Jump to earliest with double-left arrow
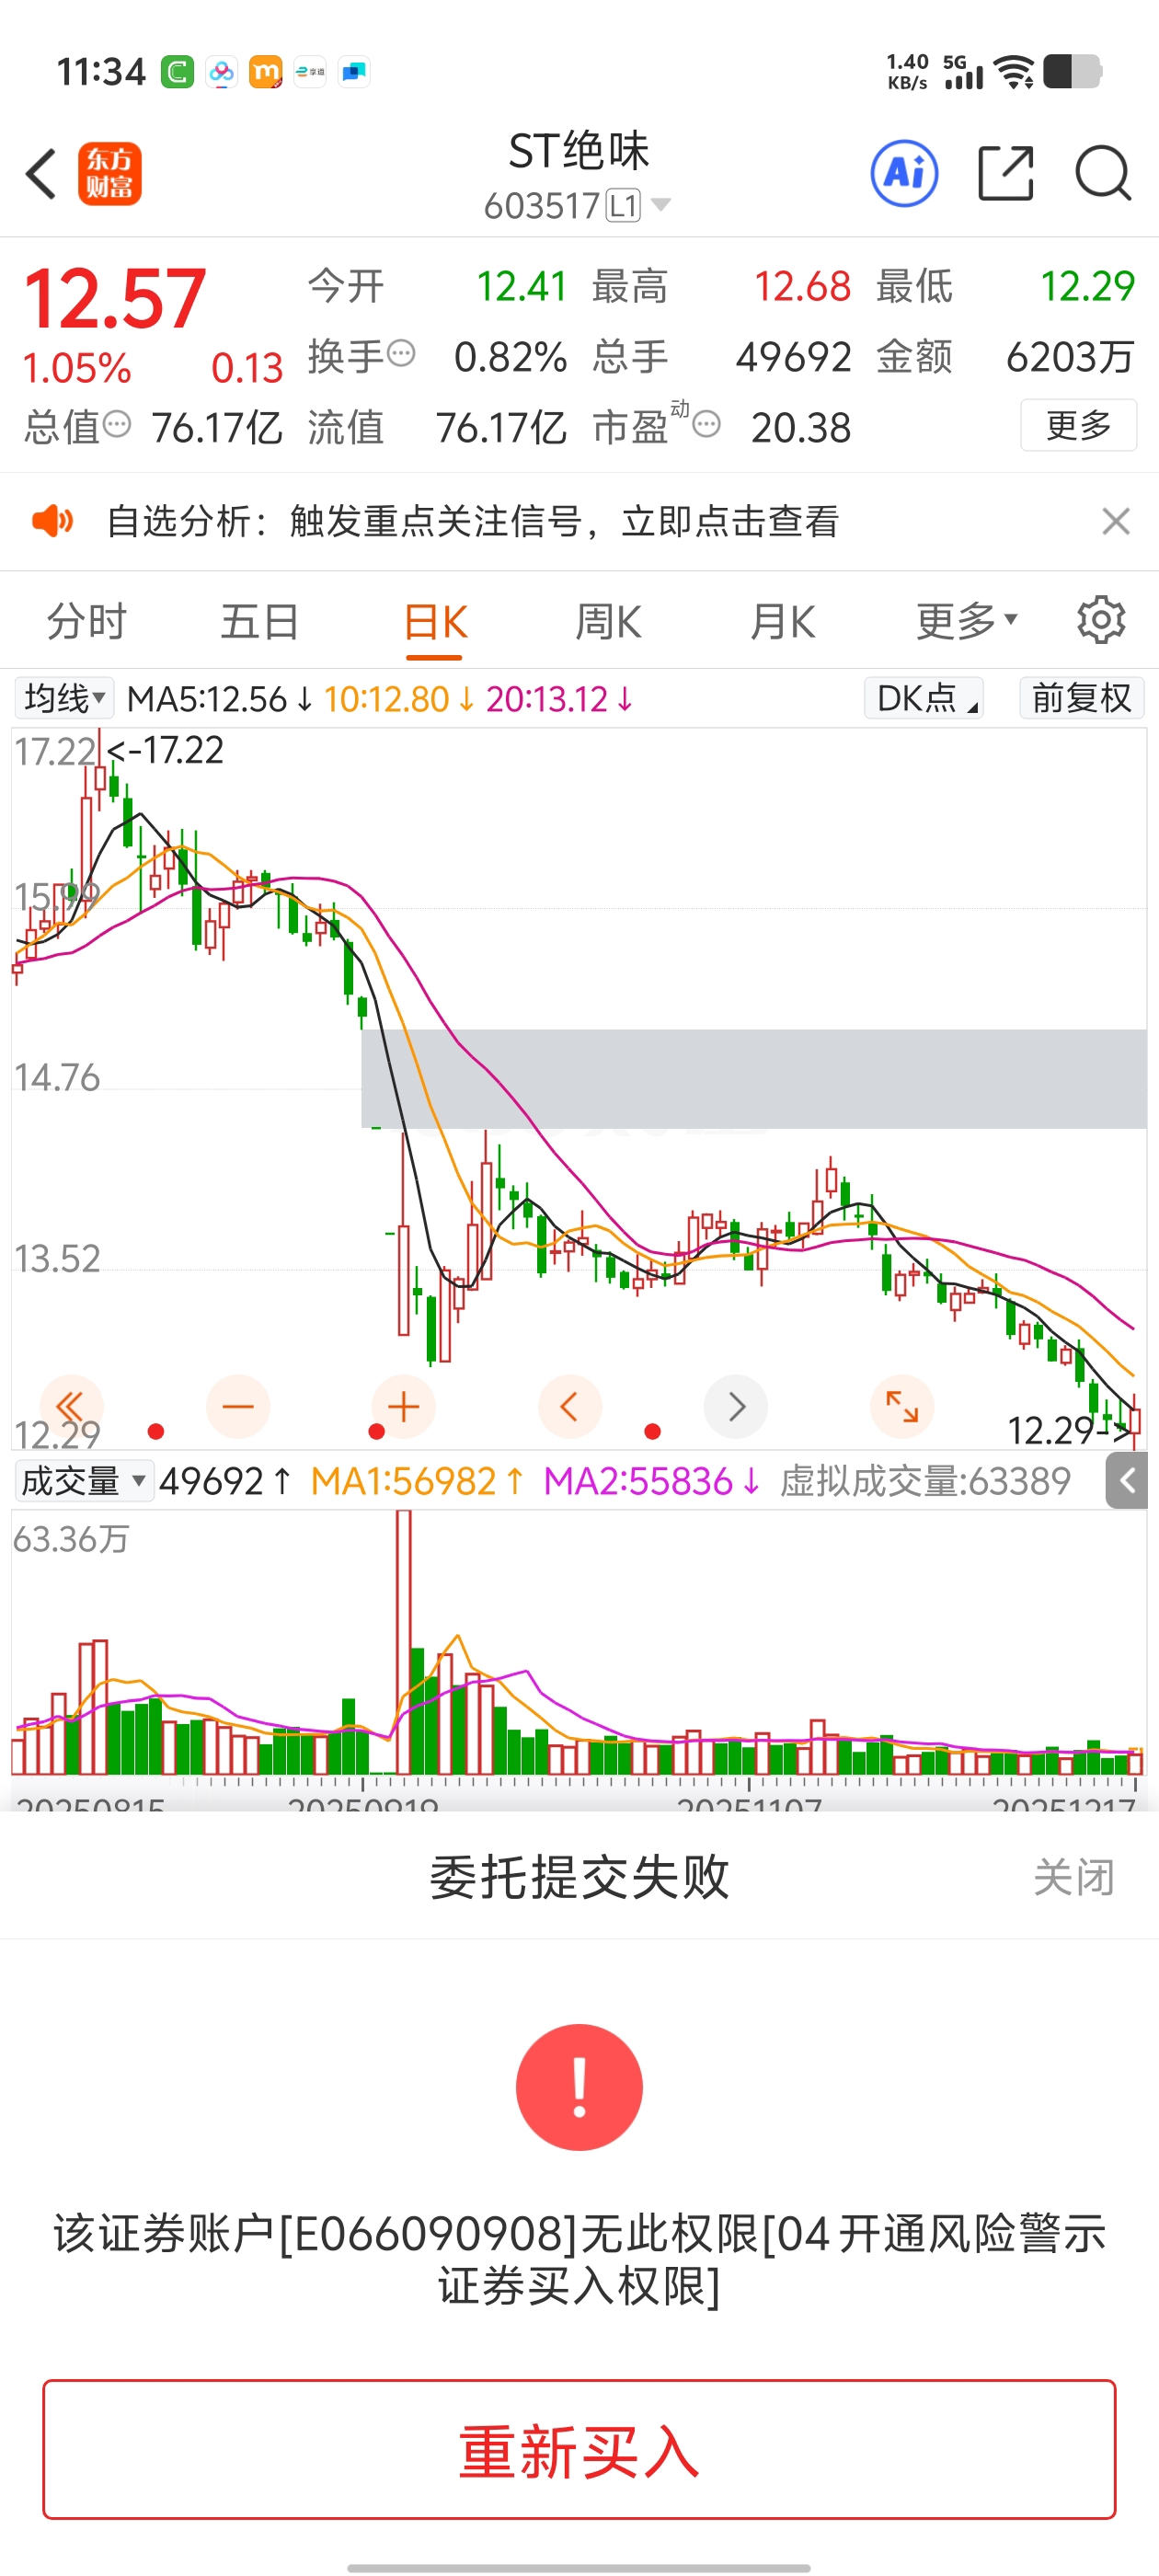 (72, 1406)
